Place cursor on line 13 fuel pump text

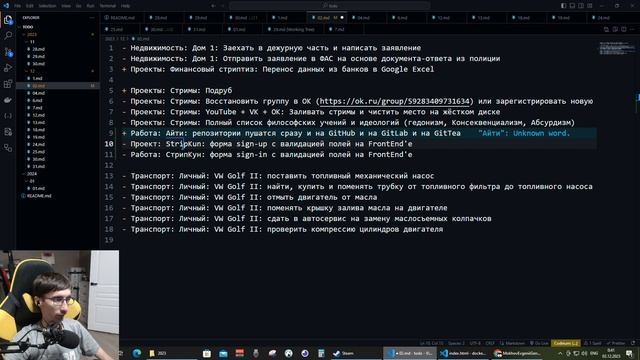point(352,176)
